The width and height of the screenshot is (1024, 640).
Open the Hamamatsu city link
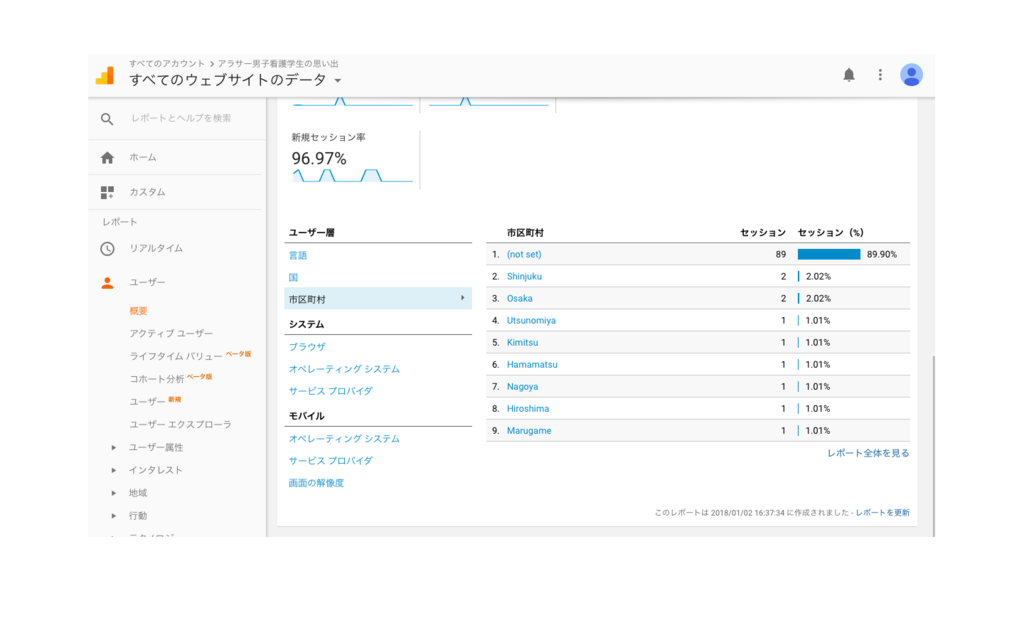532,364
